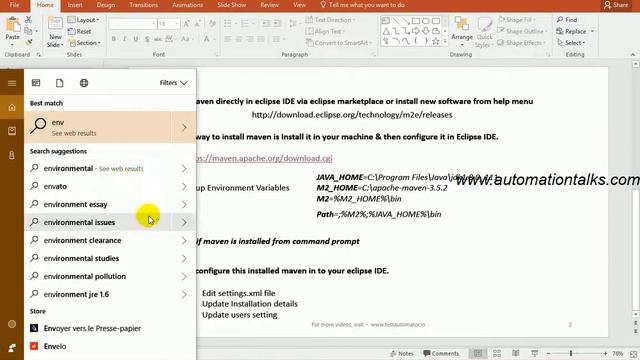Open the Shape Outline dropdown
The height and width of the screenshot is (360, 640).
522,31
